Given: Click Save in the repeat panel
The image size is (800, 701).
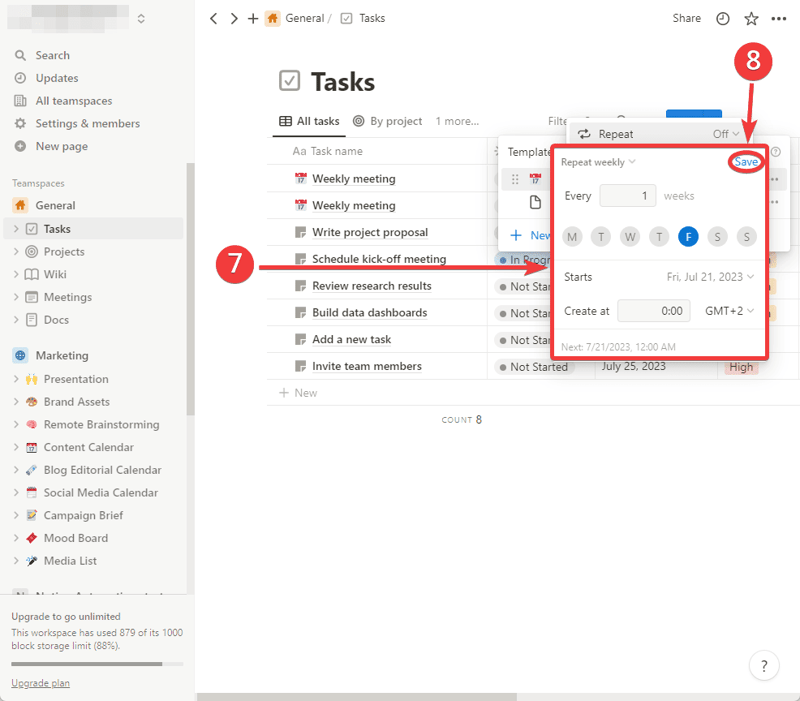Looking at the screenshot, I should [x=746, y=162].
